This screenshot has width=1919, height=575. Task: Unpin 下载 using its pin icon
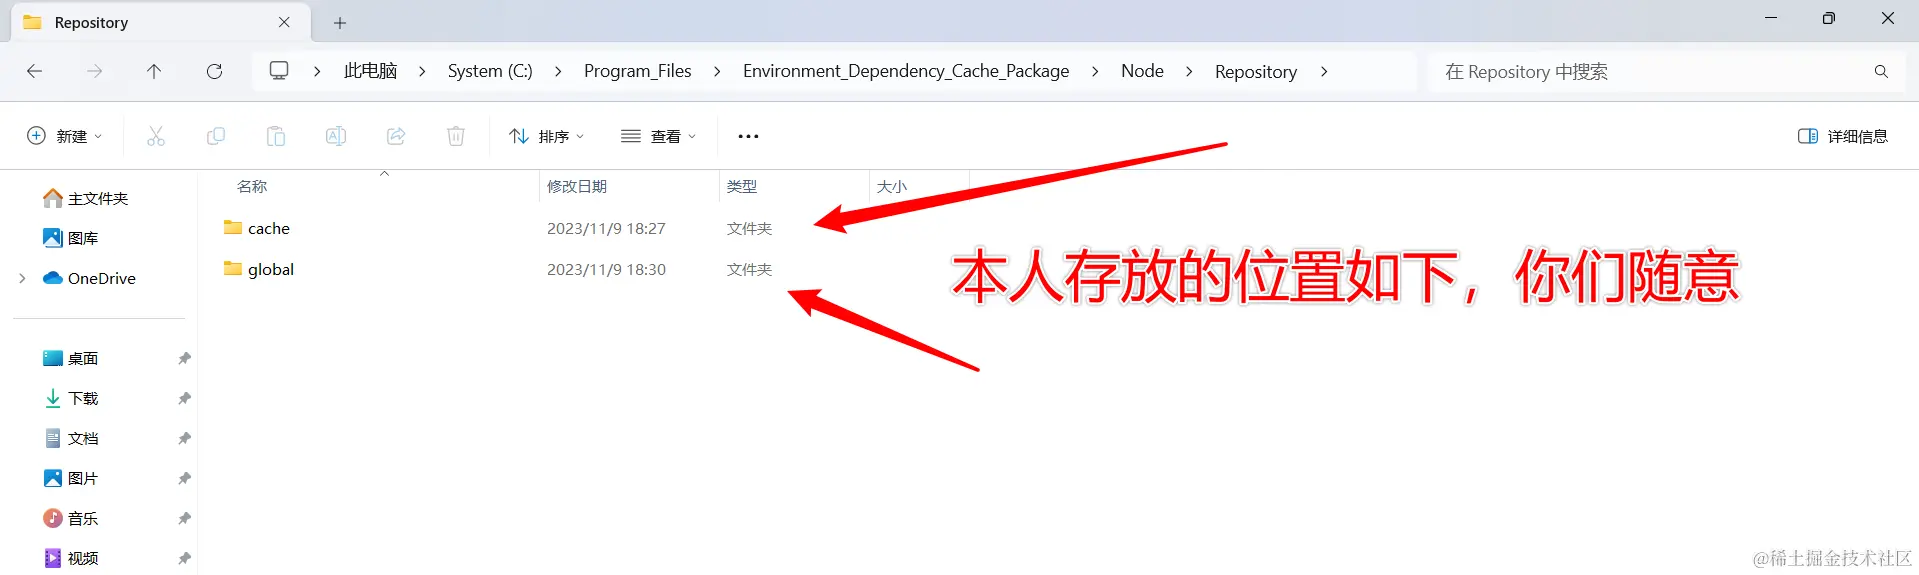point(184,398)
